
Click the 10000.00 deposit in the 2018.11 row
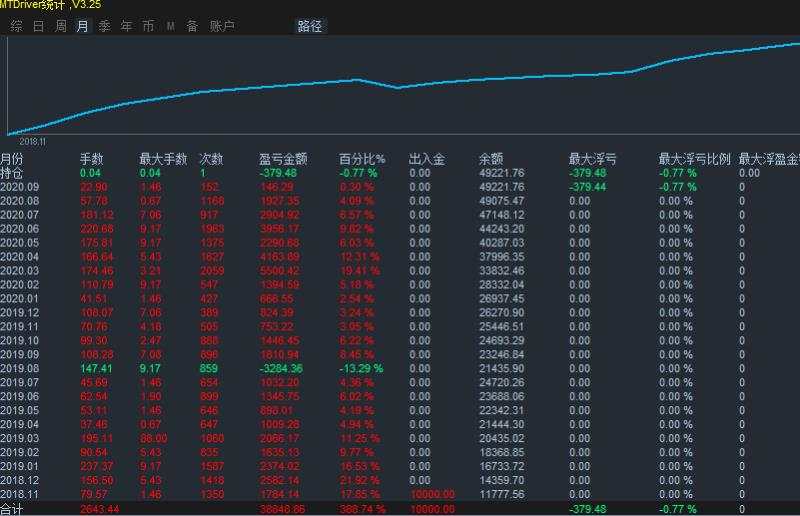click(x=433, y=494)
